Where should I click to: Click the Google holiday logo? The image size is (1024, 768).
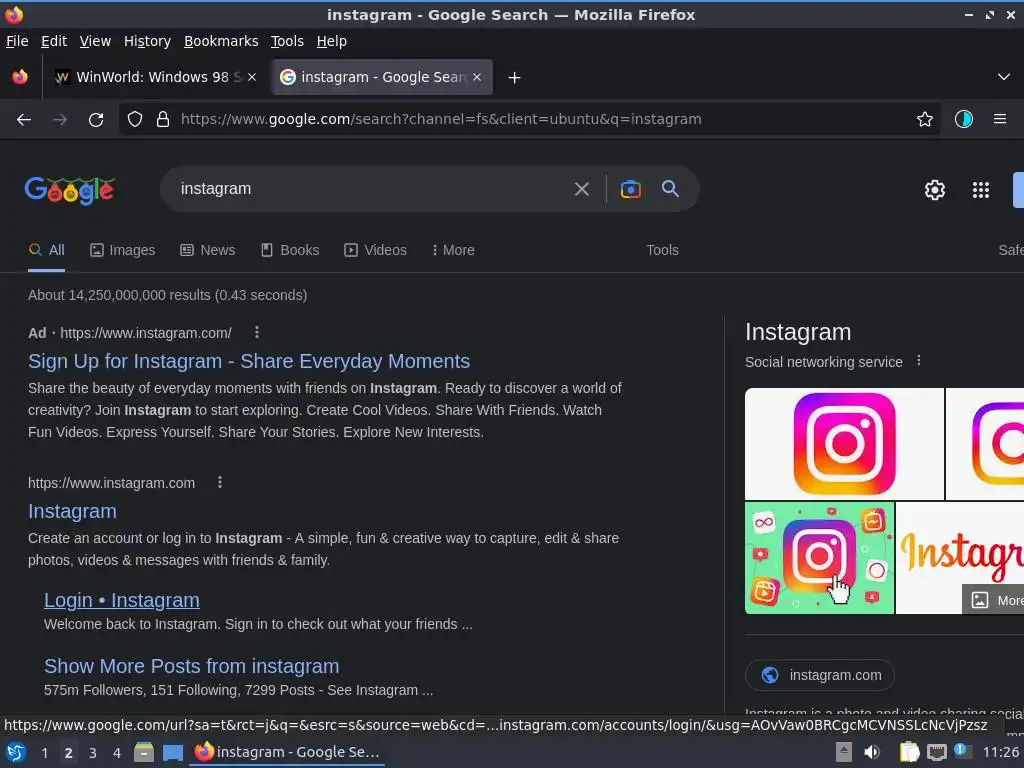(x=70, y=190)
